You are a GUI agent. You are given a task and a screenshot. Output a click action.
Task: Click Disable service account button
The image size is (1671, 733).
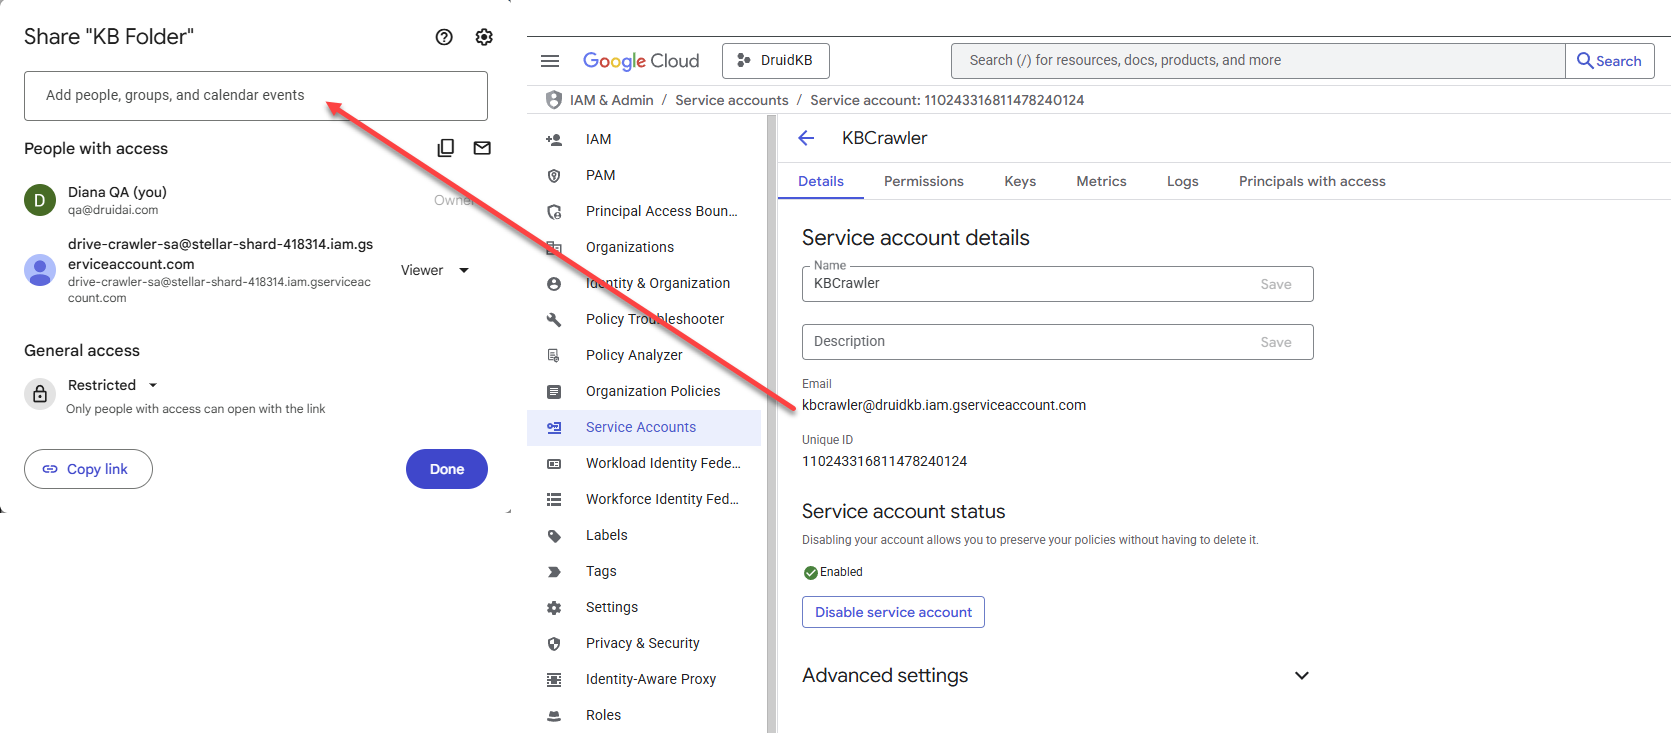893,612
